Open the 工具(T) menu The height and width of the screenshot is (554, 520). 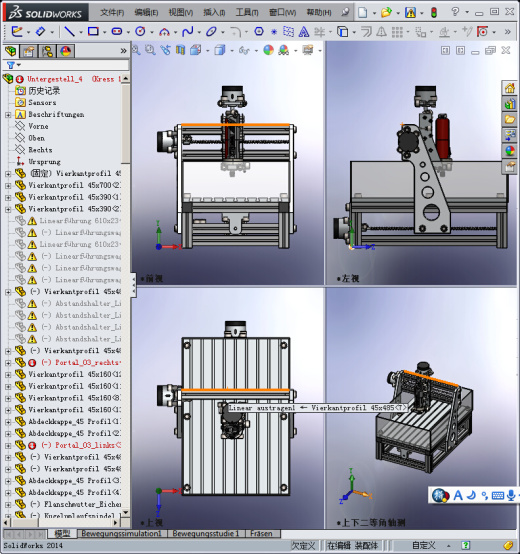(x=247, y=13)
